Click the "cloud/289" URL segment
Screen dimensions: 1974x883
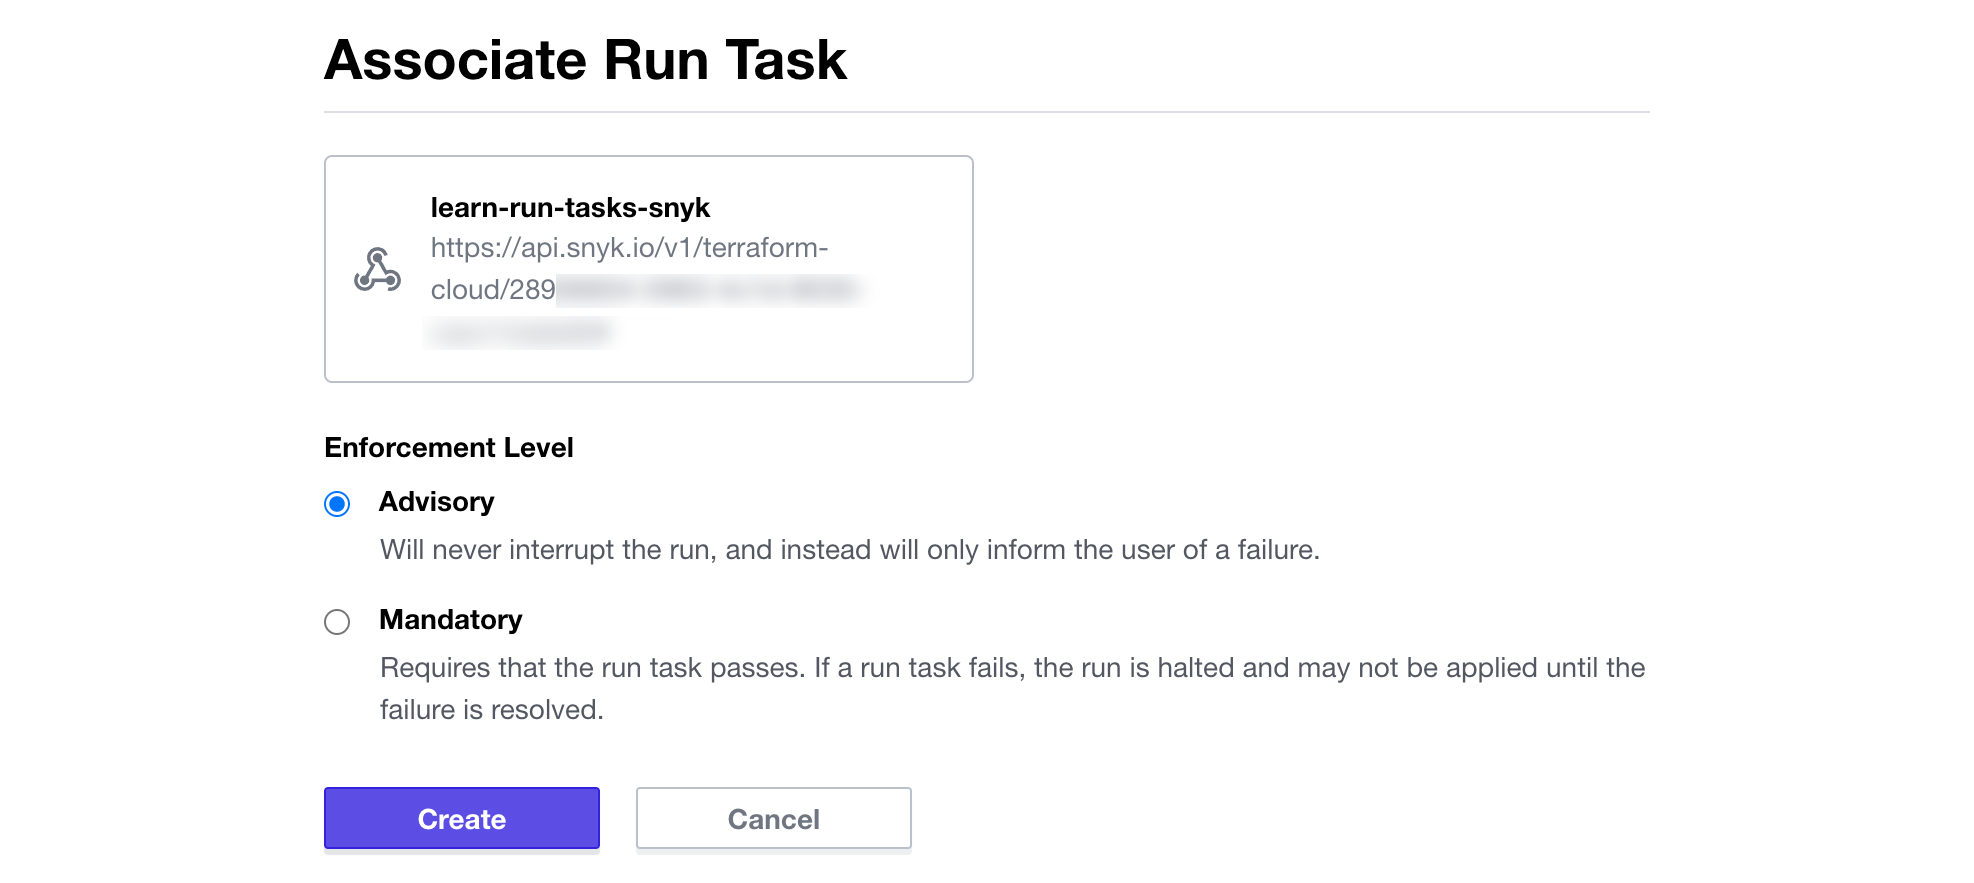[493, 290]
